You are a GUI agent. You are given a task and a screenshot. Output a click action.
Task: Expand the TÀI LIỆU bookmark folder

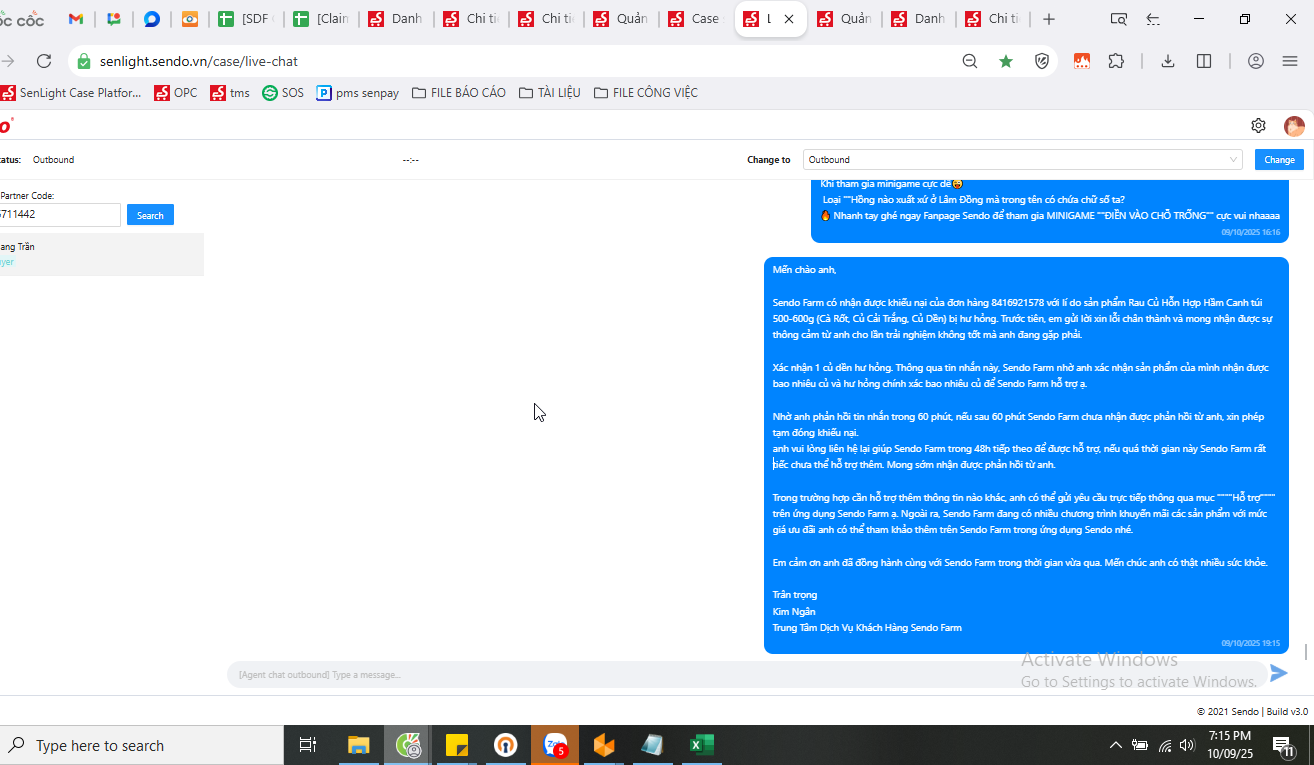click(550, 93)
